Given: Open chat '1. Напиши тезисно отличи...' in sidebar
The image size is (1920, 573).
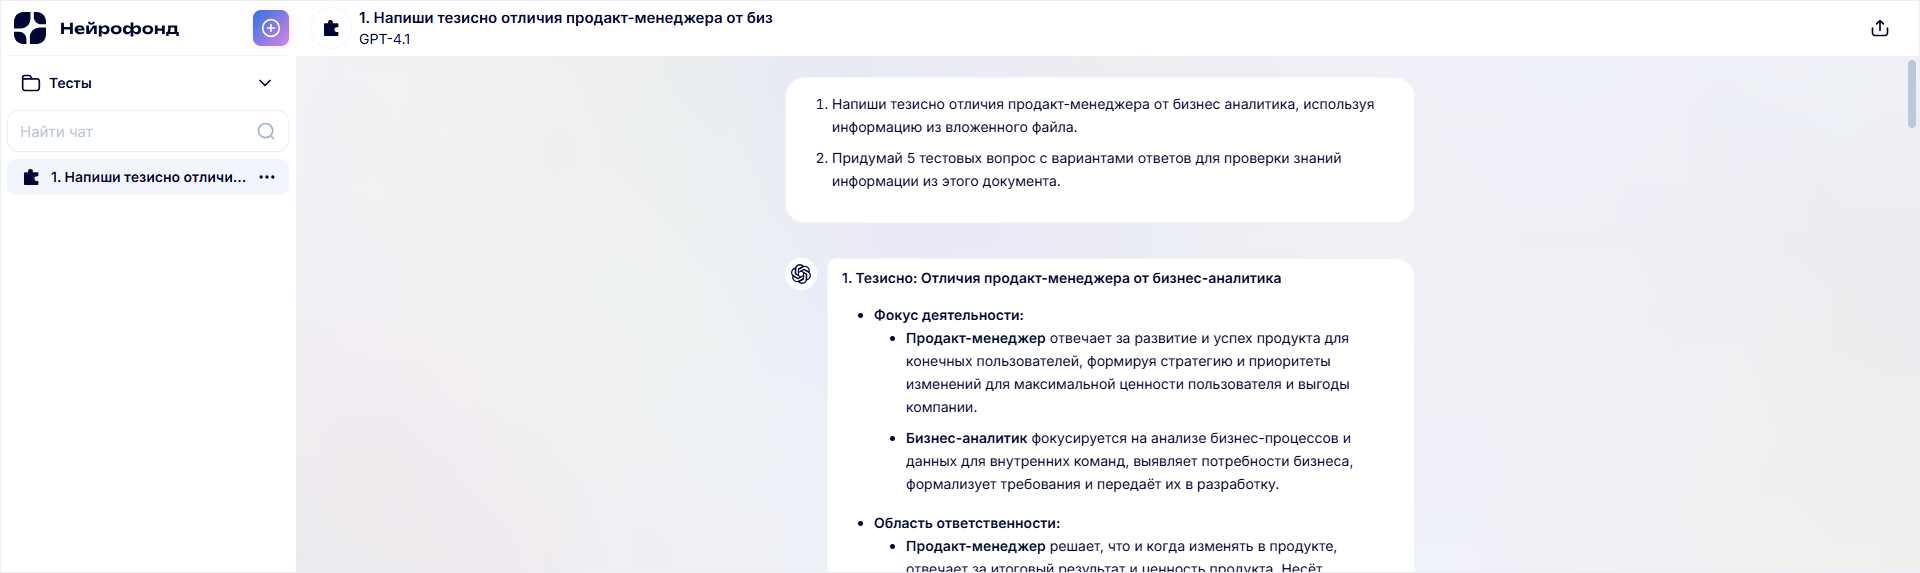Looking at the screenshot, I should click(x=148, y=177).
